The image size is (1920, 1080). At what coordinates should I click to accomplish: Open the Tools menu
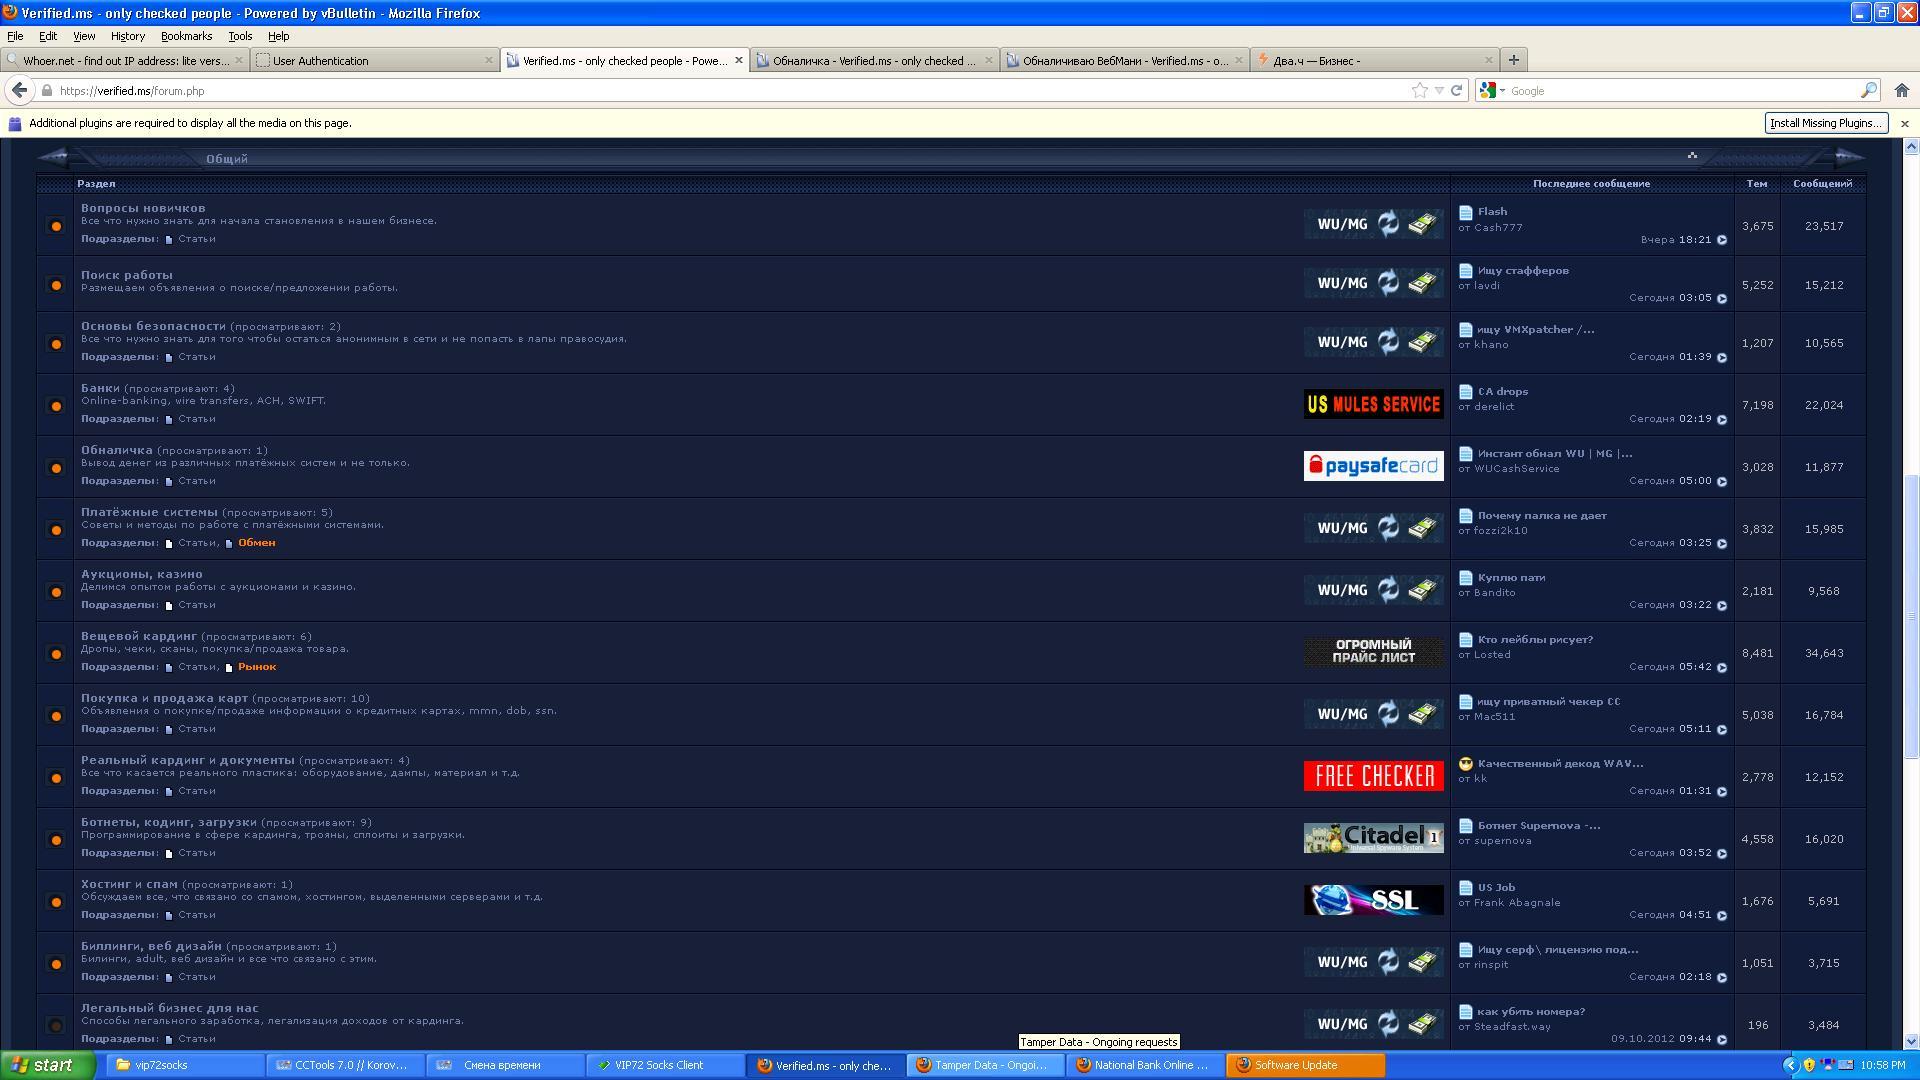pos(240,36)
